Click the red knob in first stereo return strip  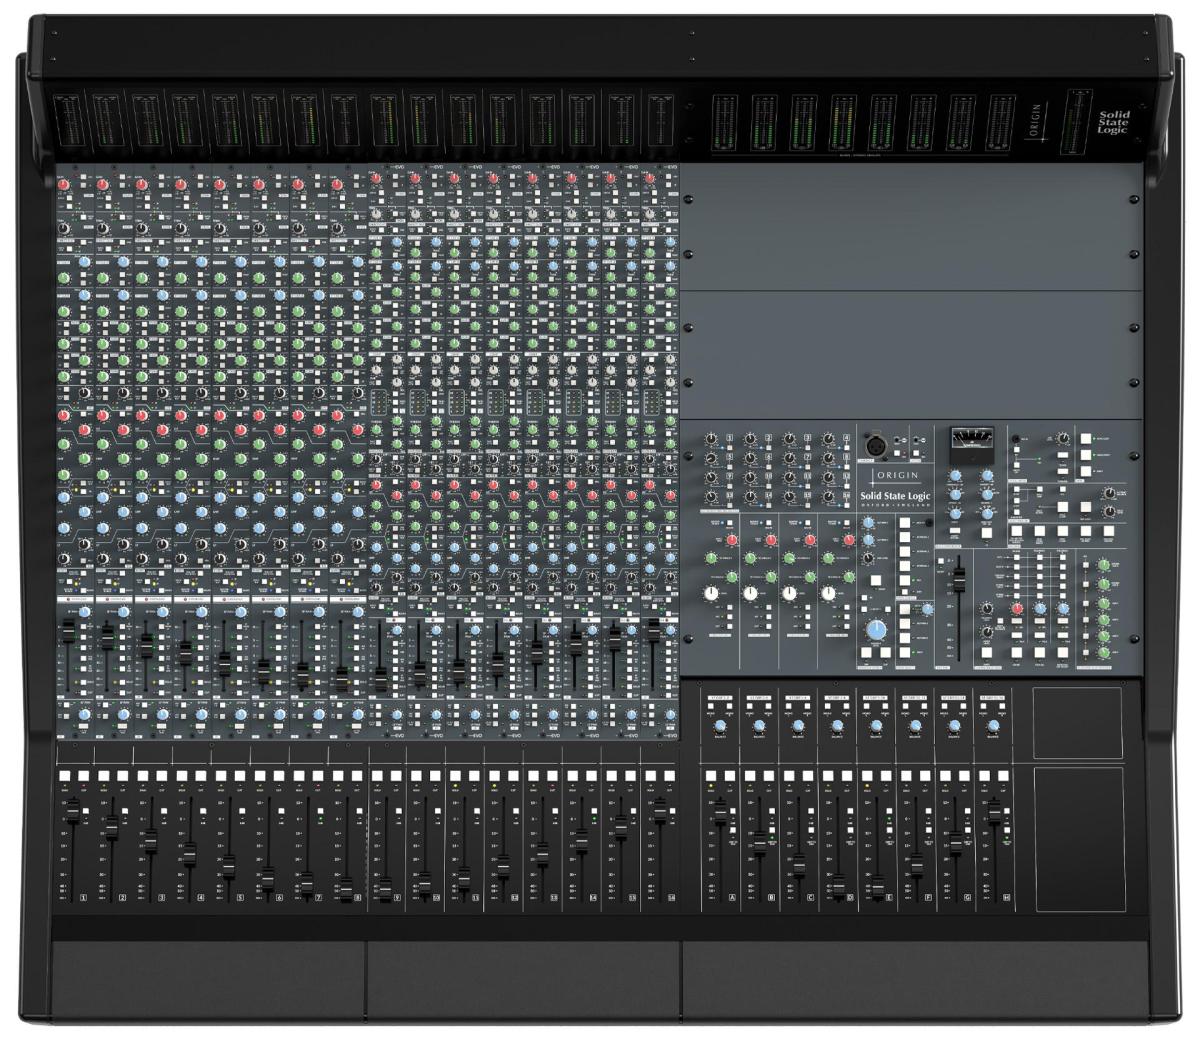[x=731, y=540]
